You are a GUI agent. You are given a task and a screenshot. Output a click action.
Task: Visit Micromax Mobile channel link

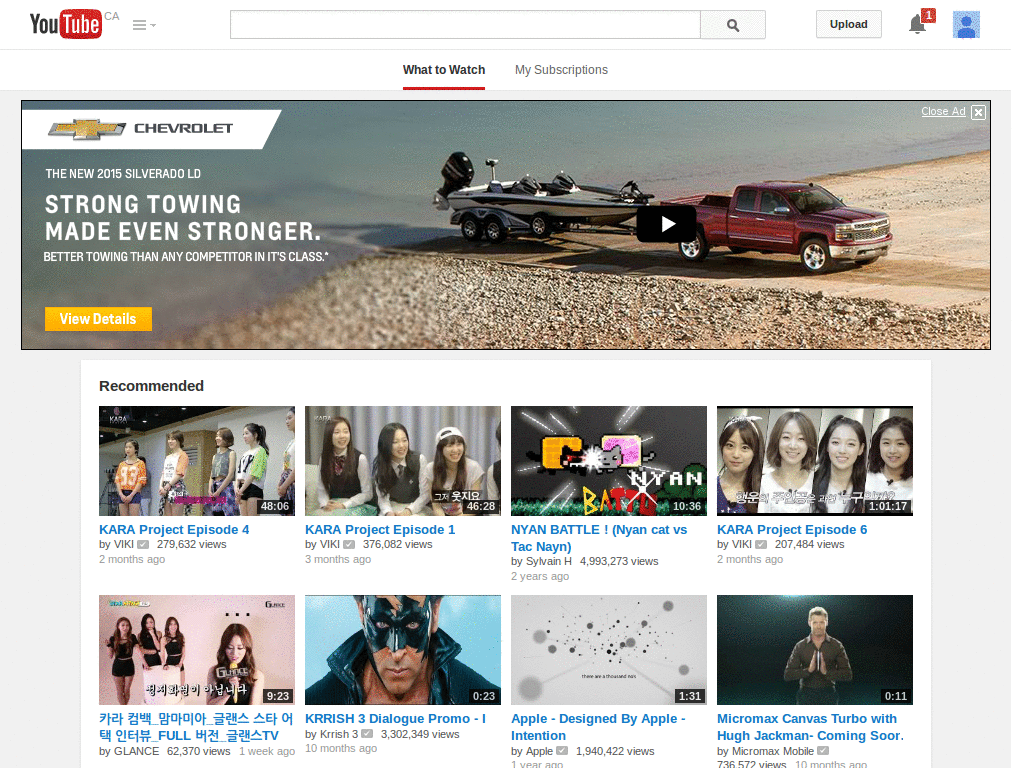click(x=773, y=751)
